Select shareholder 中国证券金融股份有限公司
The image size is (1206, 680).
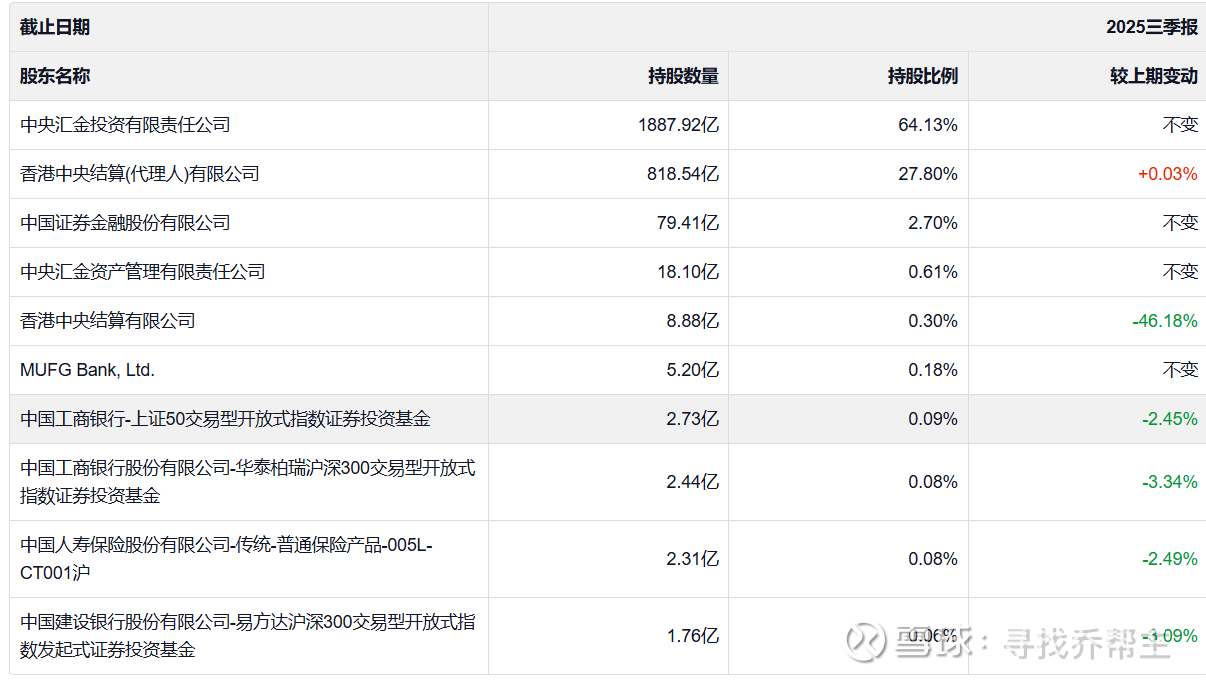pyautogui.click(x=125, y=223)
